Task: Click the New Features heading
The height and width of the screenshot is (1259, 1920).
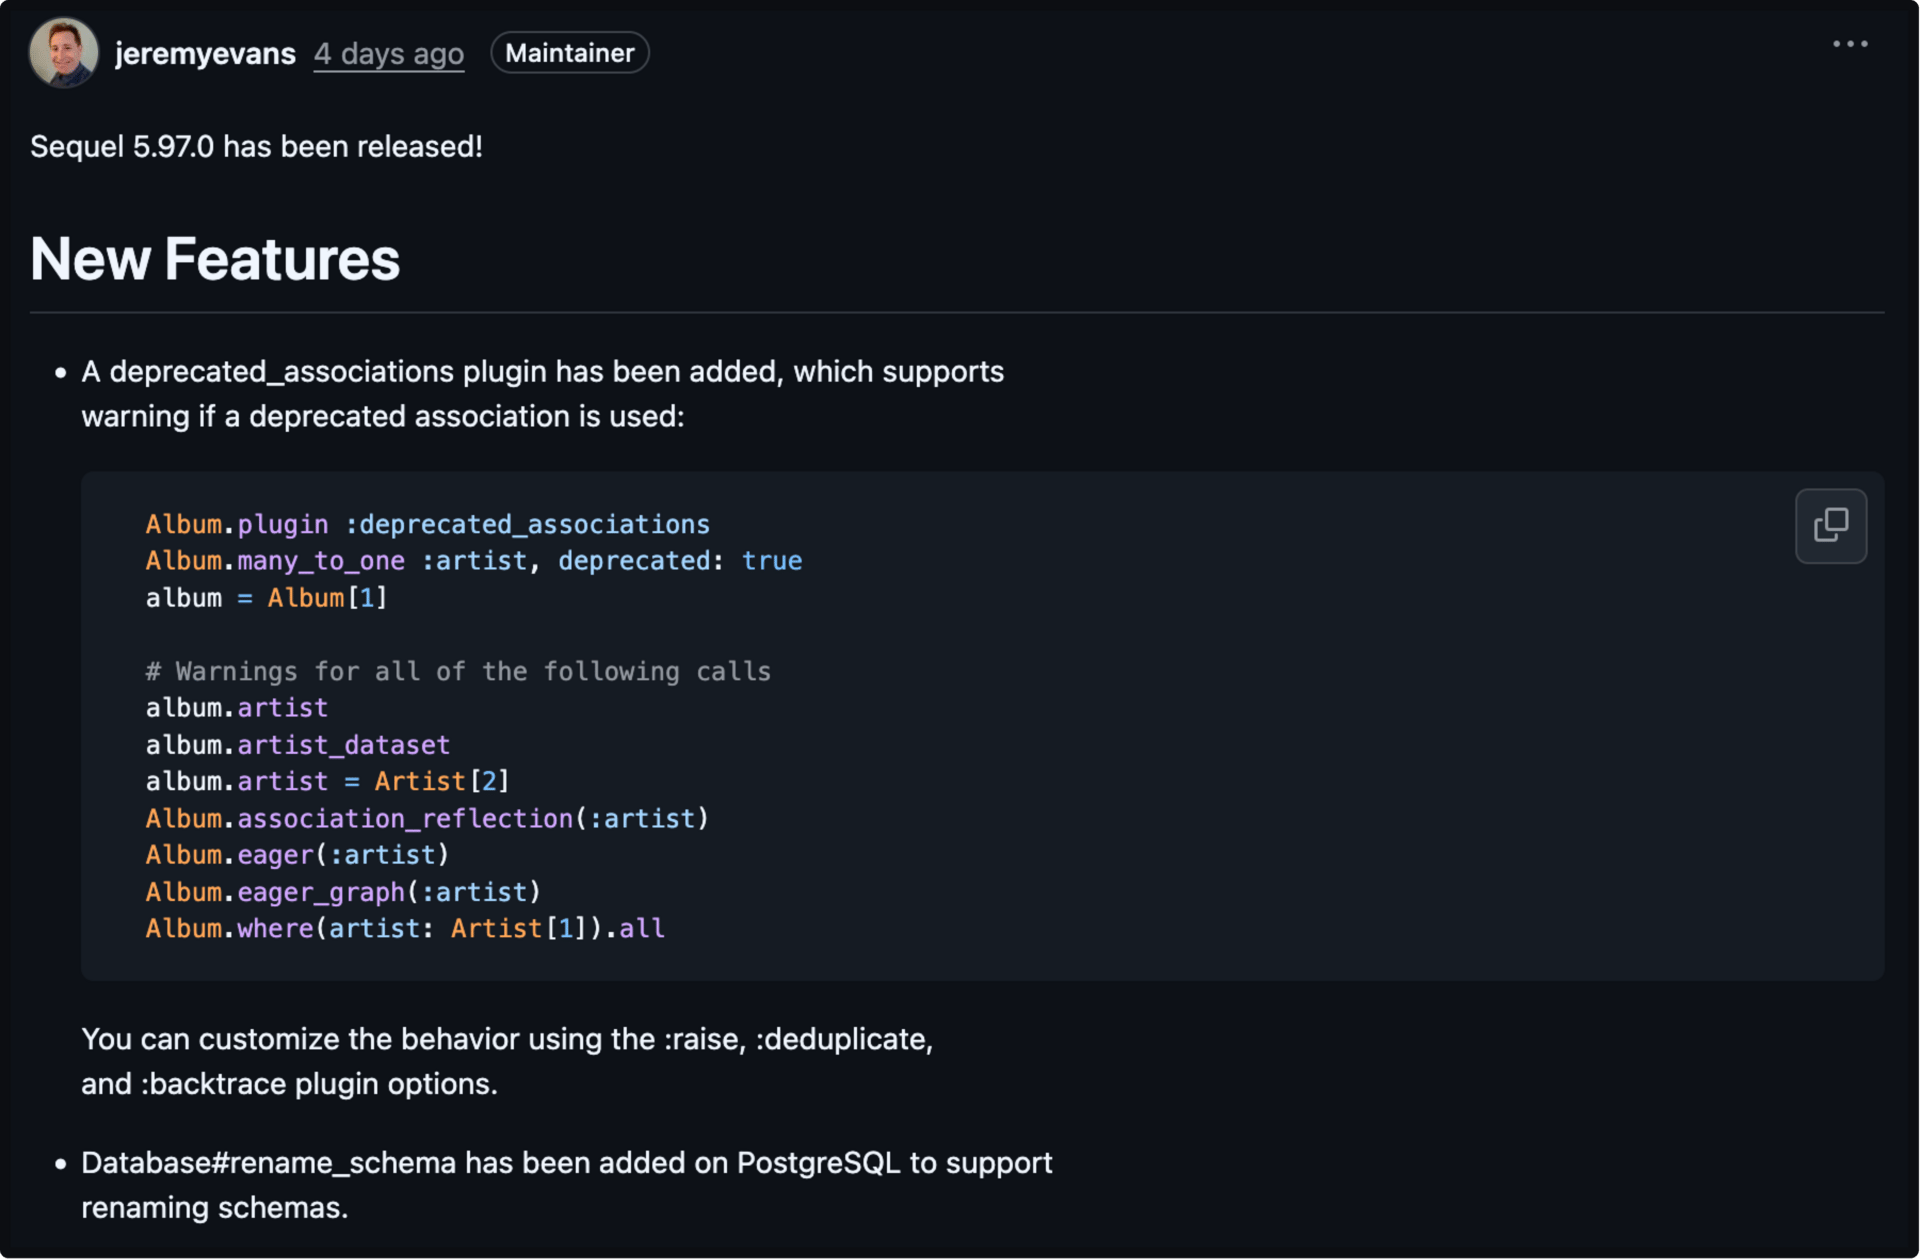Action: pos(215,259)
